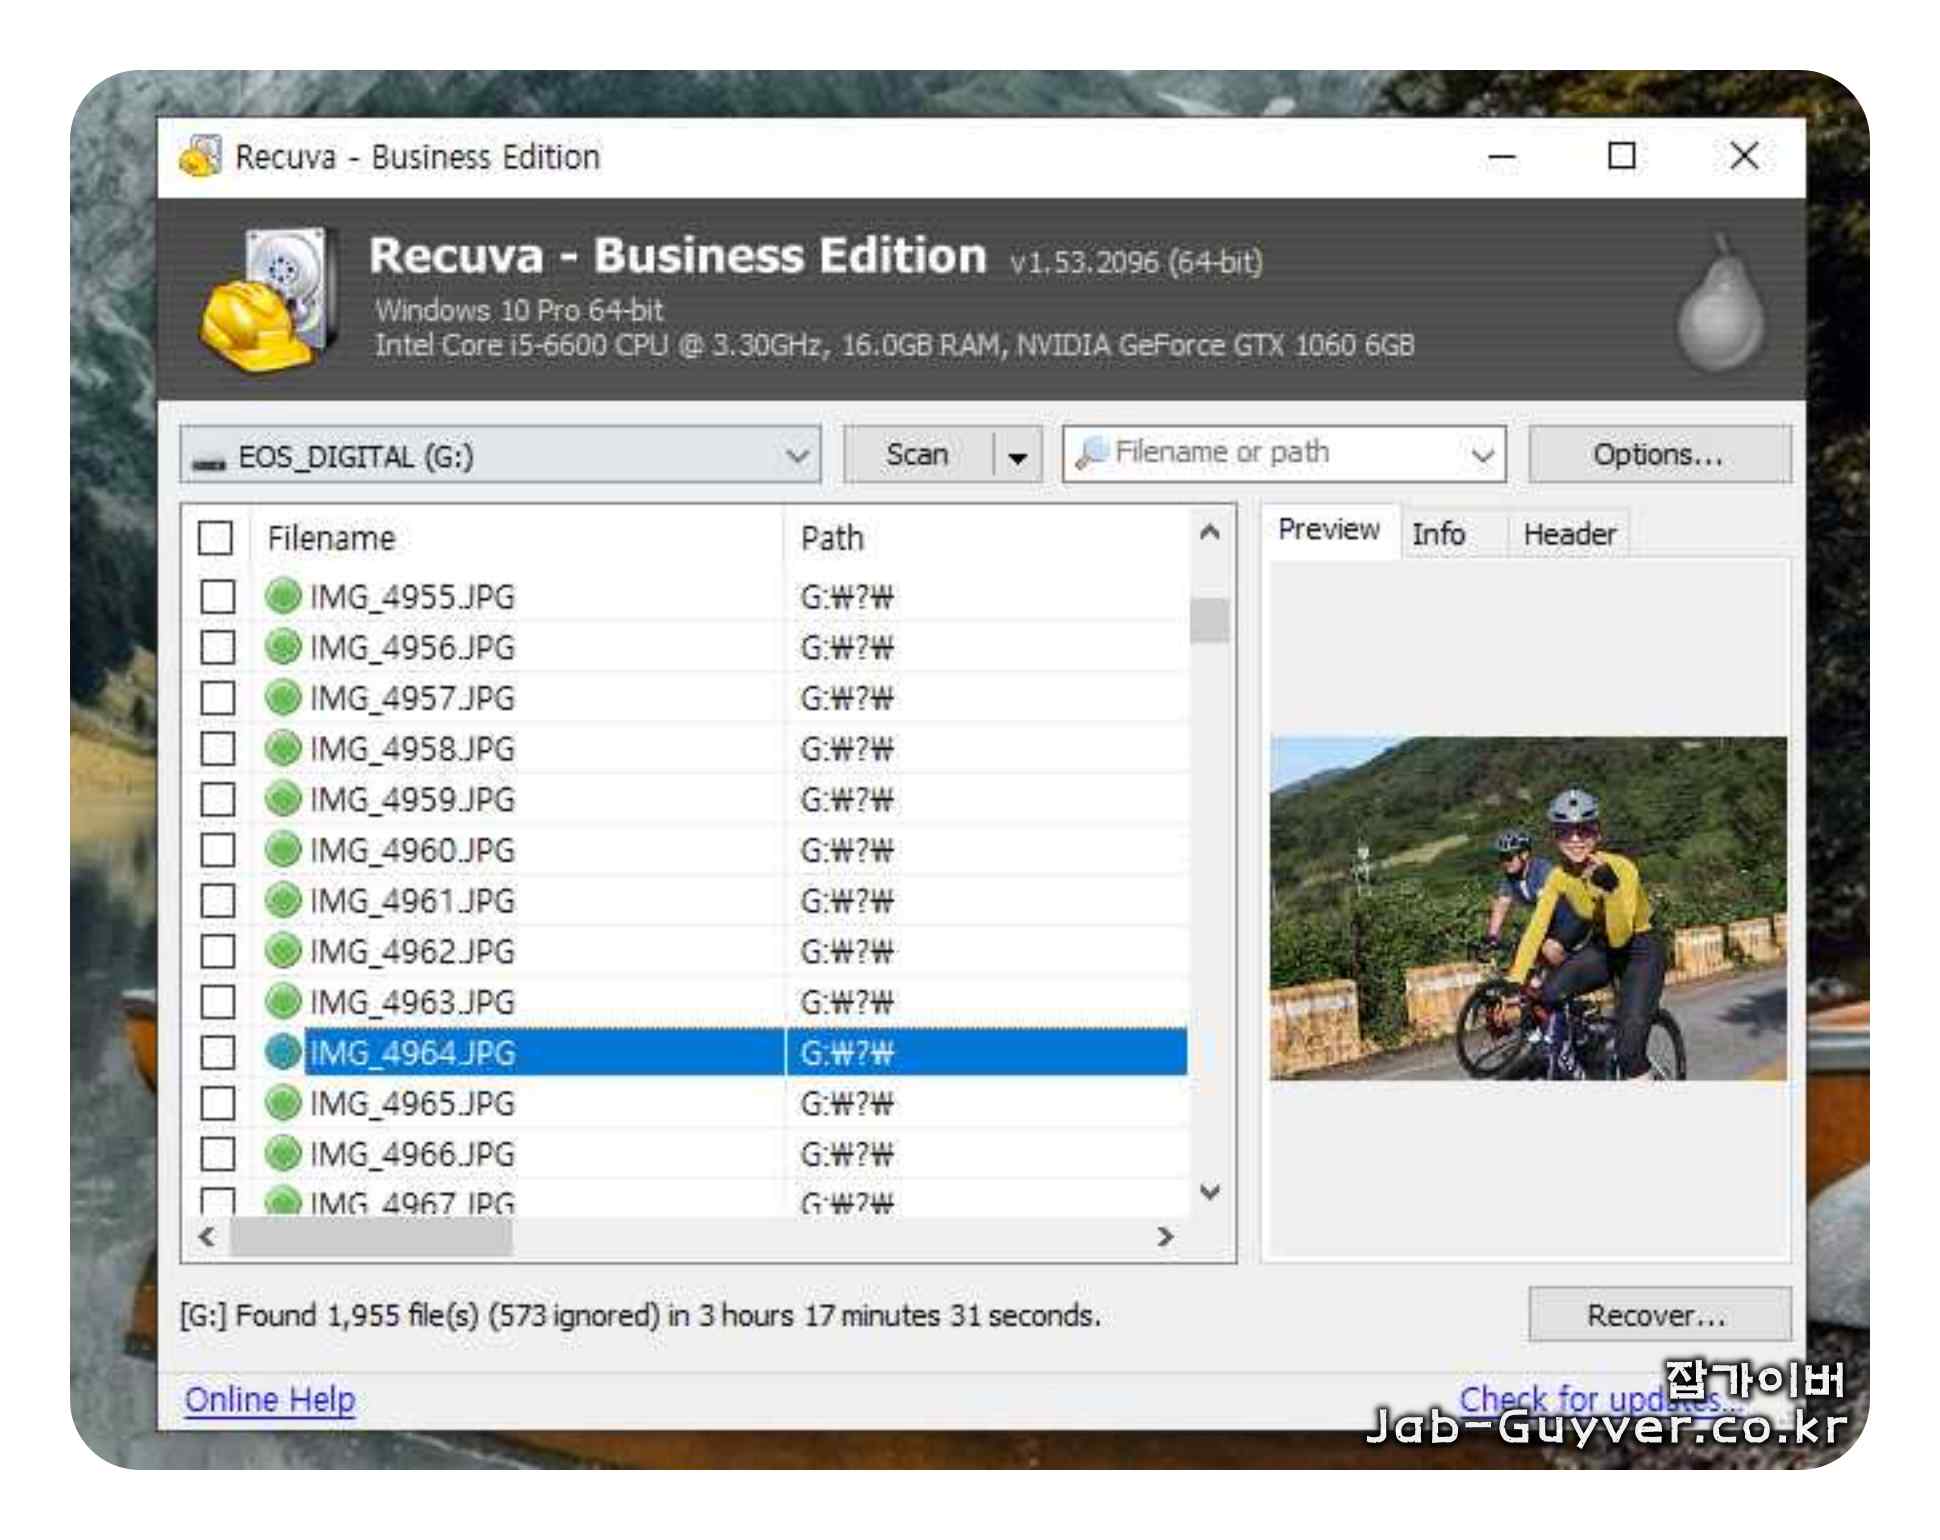Open the Online Help link
This screenshot has height=1540, width=1940.
270,1399
